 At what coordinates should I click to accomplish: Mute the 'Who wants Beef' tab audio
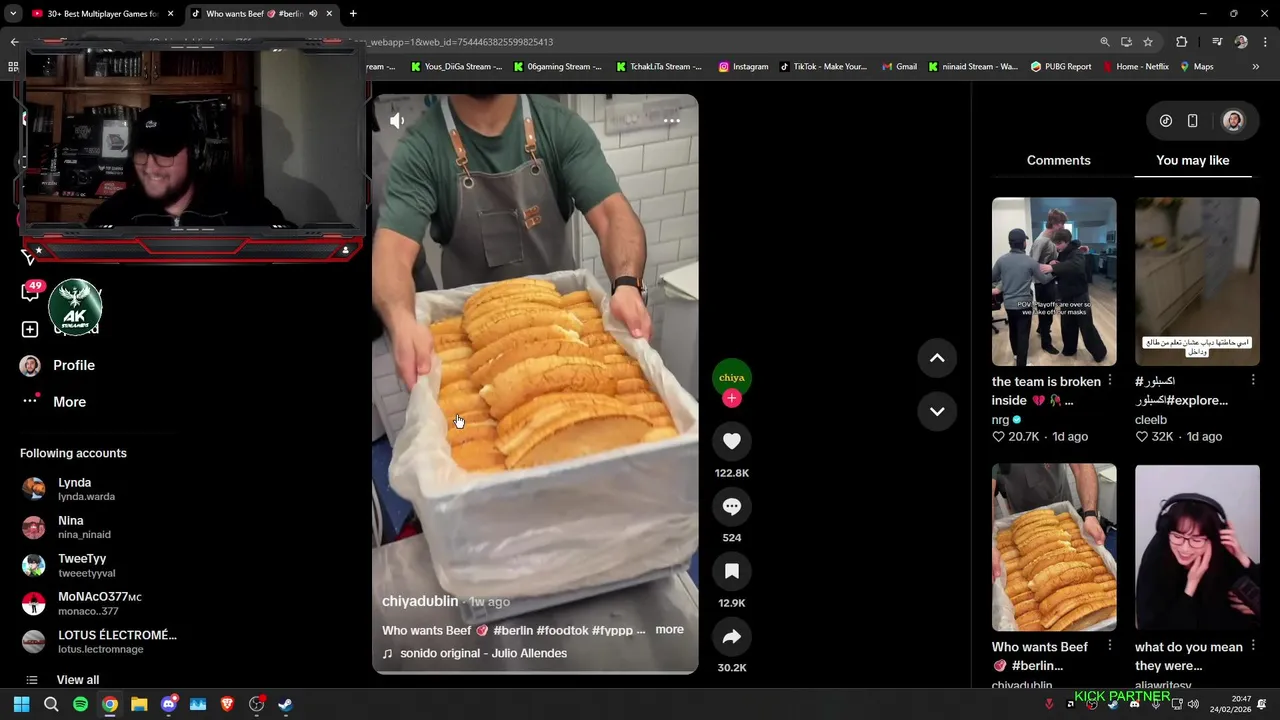[x=313, y=14]
